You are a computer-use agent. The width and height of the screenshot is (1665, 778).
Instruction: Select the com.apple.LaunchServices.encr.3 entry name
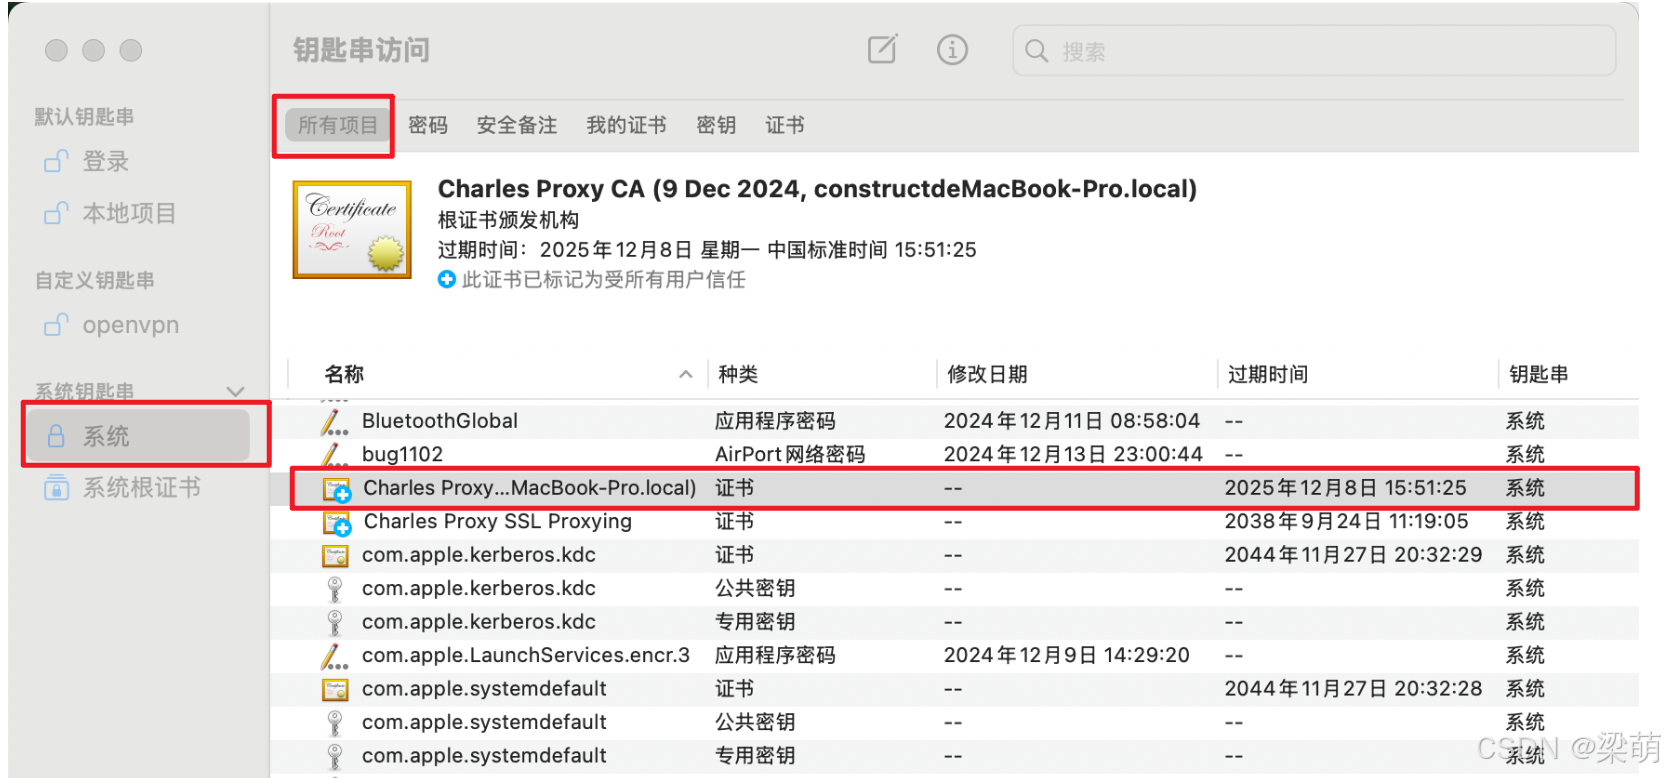[x=526, y=655]
